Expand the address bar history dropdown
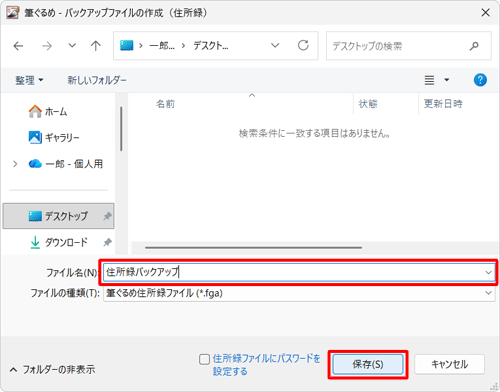Screen dimensions: 500x392 coord(275,45)
